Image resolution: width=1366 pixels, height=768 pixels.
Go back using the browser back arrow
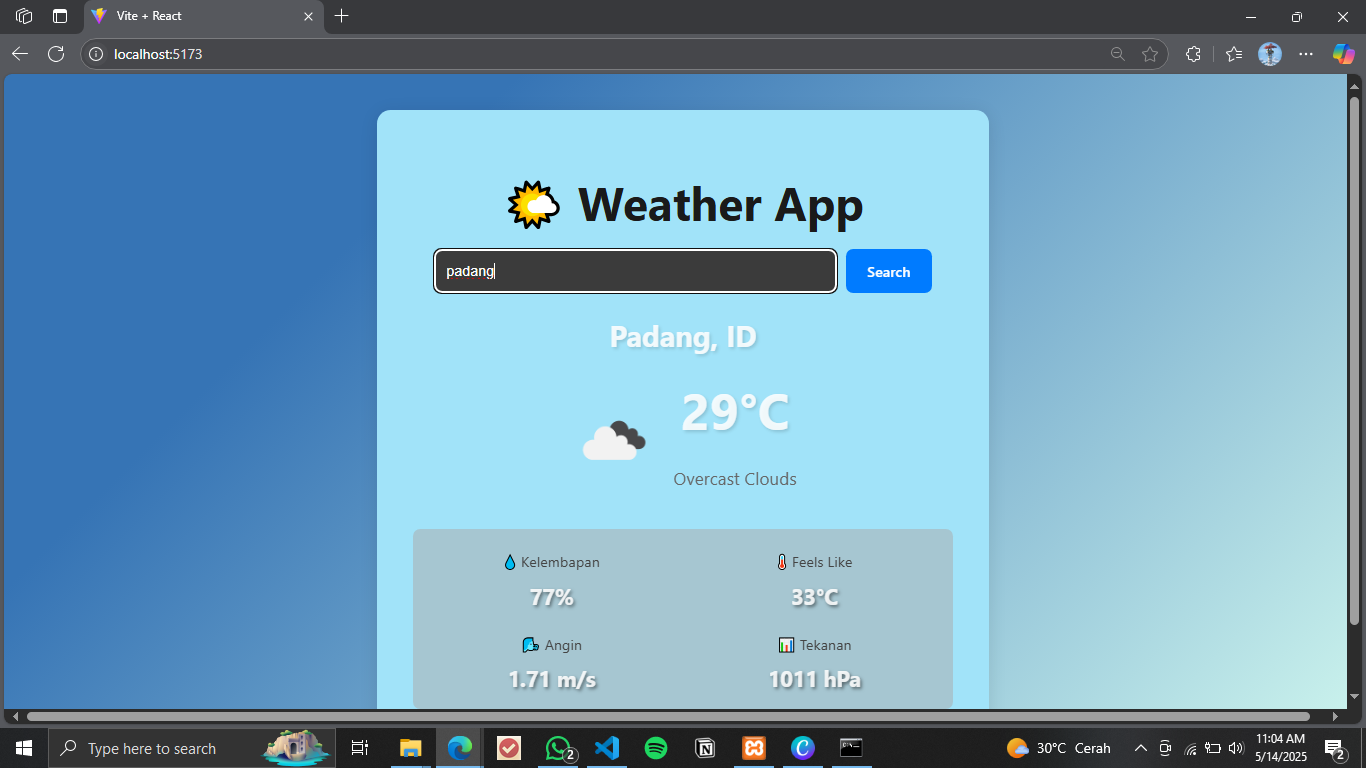tap(20, 54)
